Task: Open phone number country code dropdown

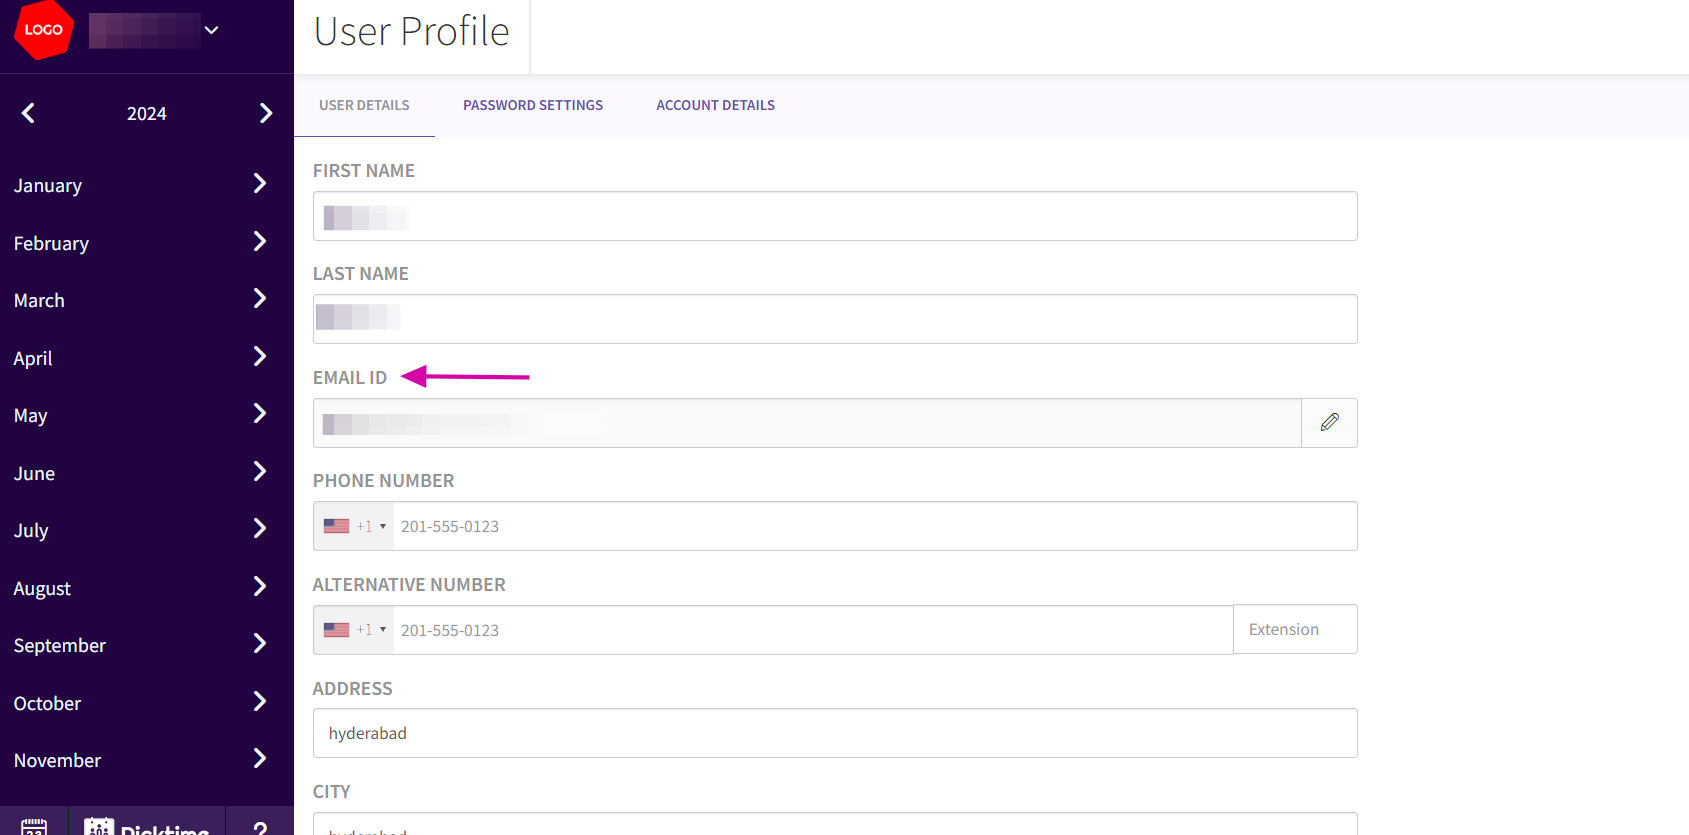Action: pyautogui.click(x=355, y=526)
